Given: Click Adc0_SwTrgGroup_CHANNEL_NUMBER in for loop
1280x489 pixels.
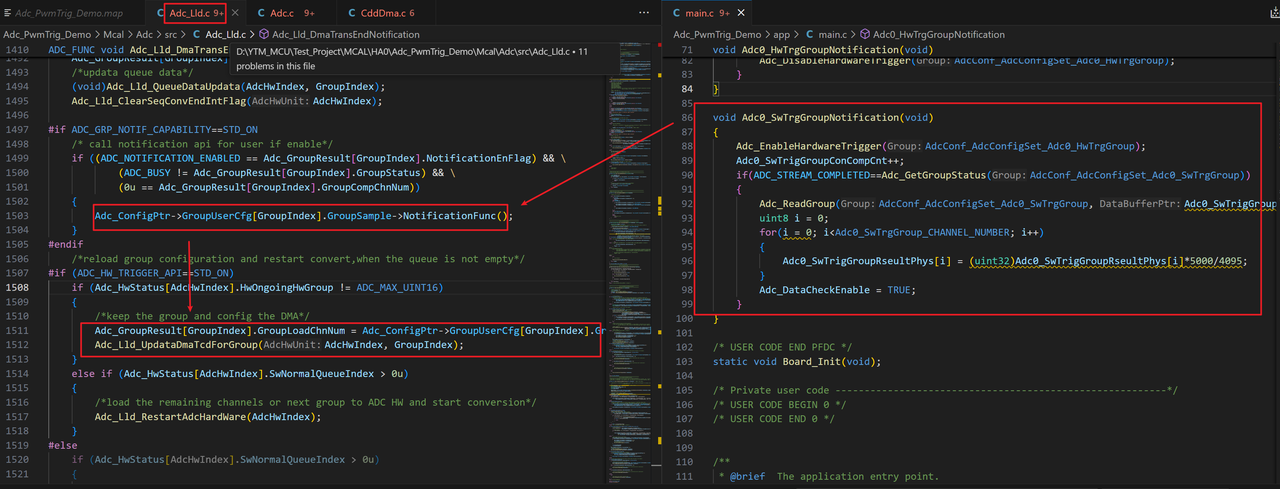Looking at the screenshot, I should click(x=922, y=232).
